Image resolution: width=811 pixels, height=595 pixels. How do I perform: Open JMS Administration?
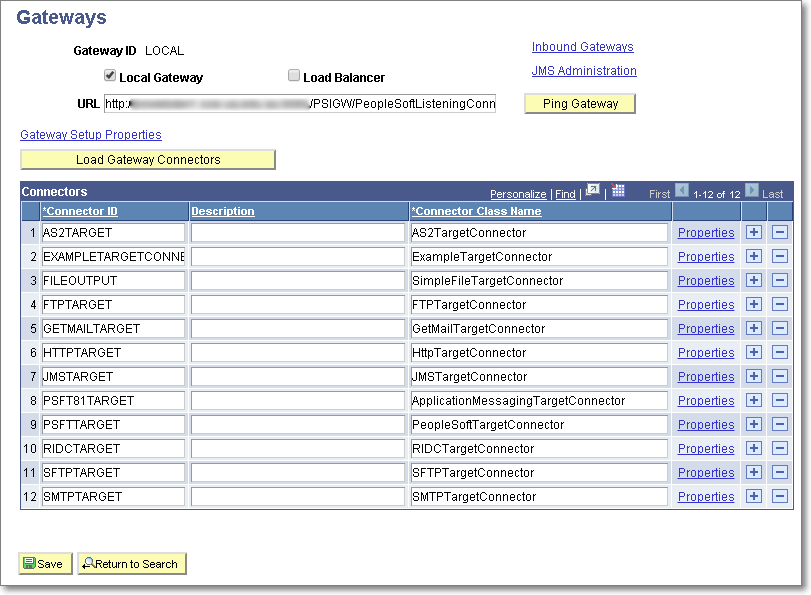584,71
